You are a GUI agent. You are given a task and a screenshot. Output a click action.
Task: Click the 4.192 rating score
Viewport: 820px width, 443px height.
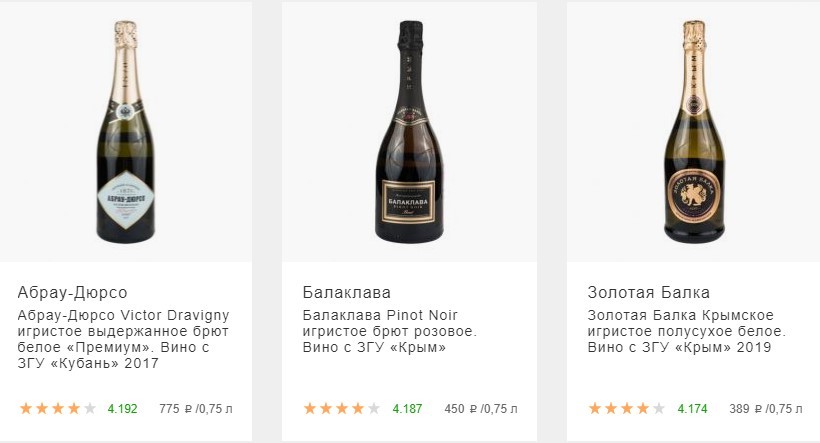coord(122,409)
